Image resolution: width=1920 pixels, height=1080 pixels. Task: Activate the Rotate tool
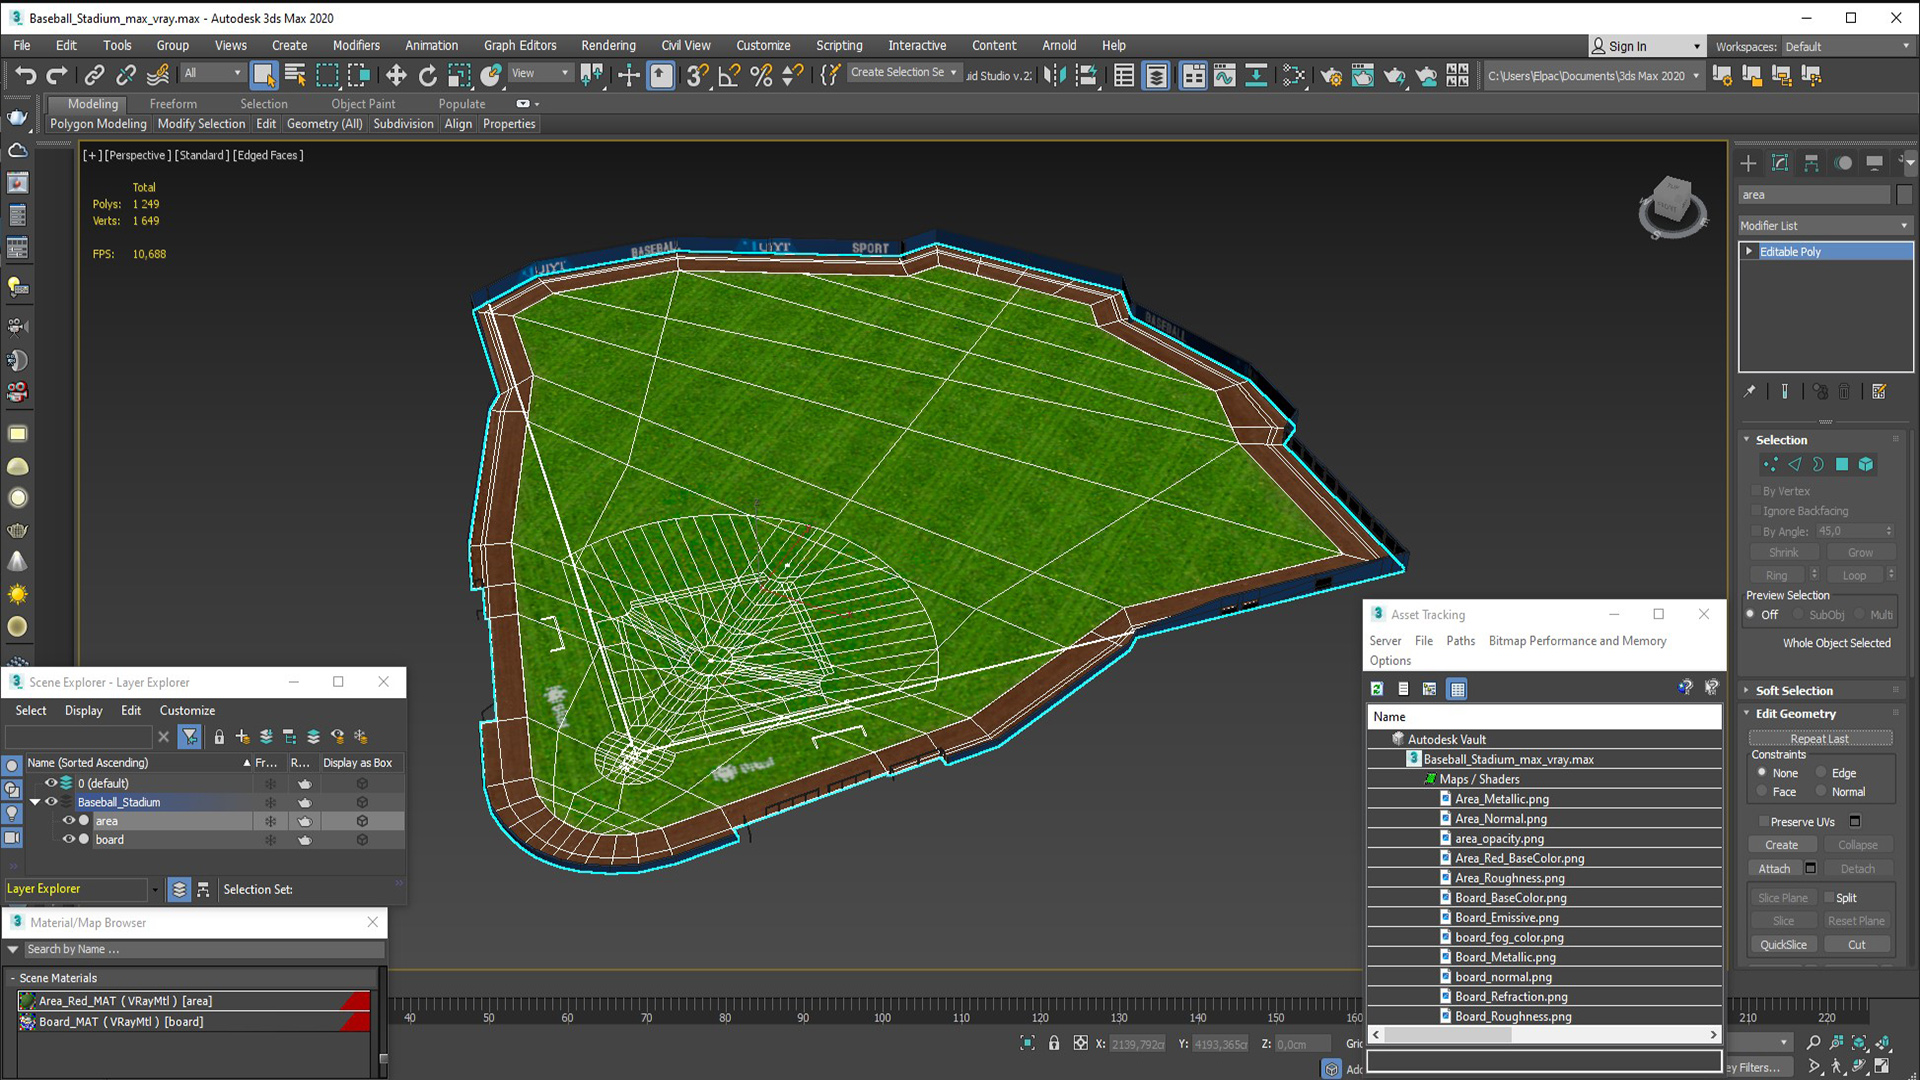tap(428, 75)
